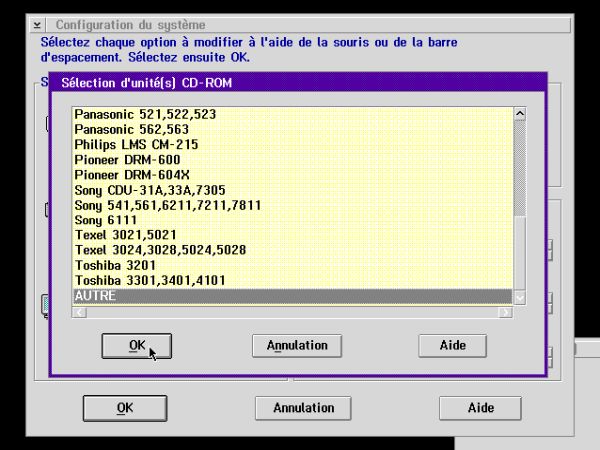The width and height of the screenshot is (600, 450).
Task: Select Texel 3024,3028,5024,5028
Action: [x=293, y=250]
